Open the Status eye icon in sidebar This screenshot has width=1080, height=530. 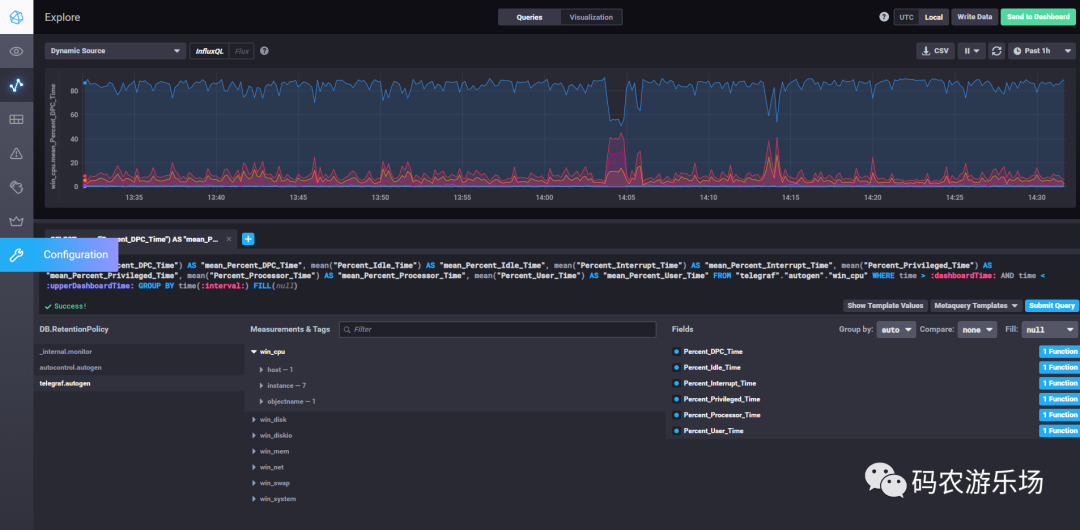(x=16, y=51)
